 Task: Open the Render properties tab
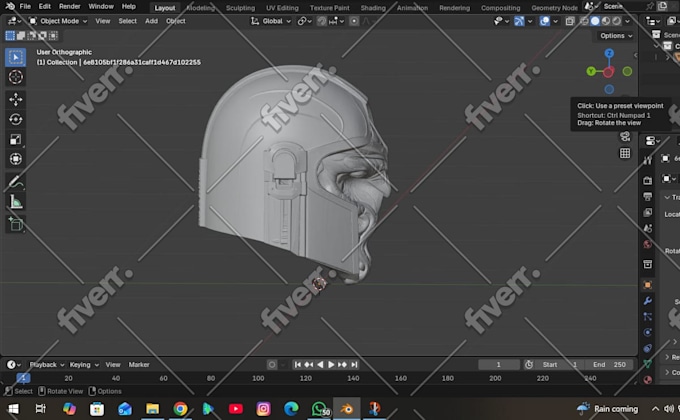click(x=647, y=180)
